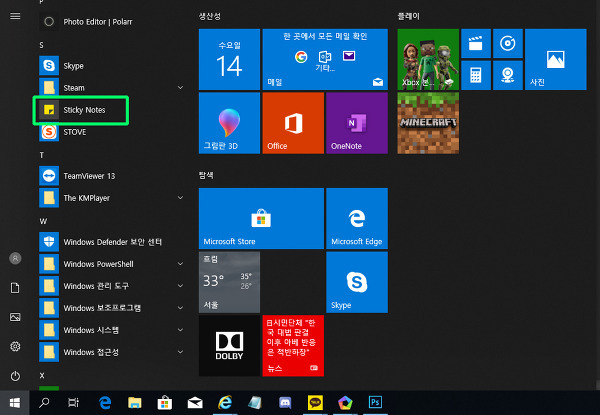Expand the Windows 관리 도구 folder
Viewport: 600px width, 415px height.
pos(180,286)
